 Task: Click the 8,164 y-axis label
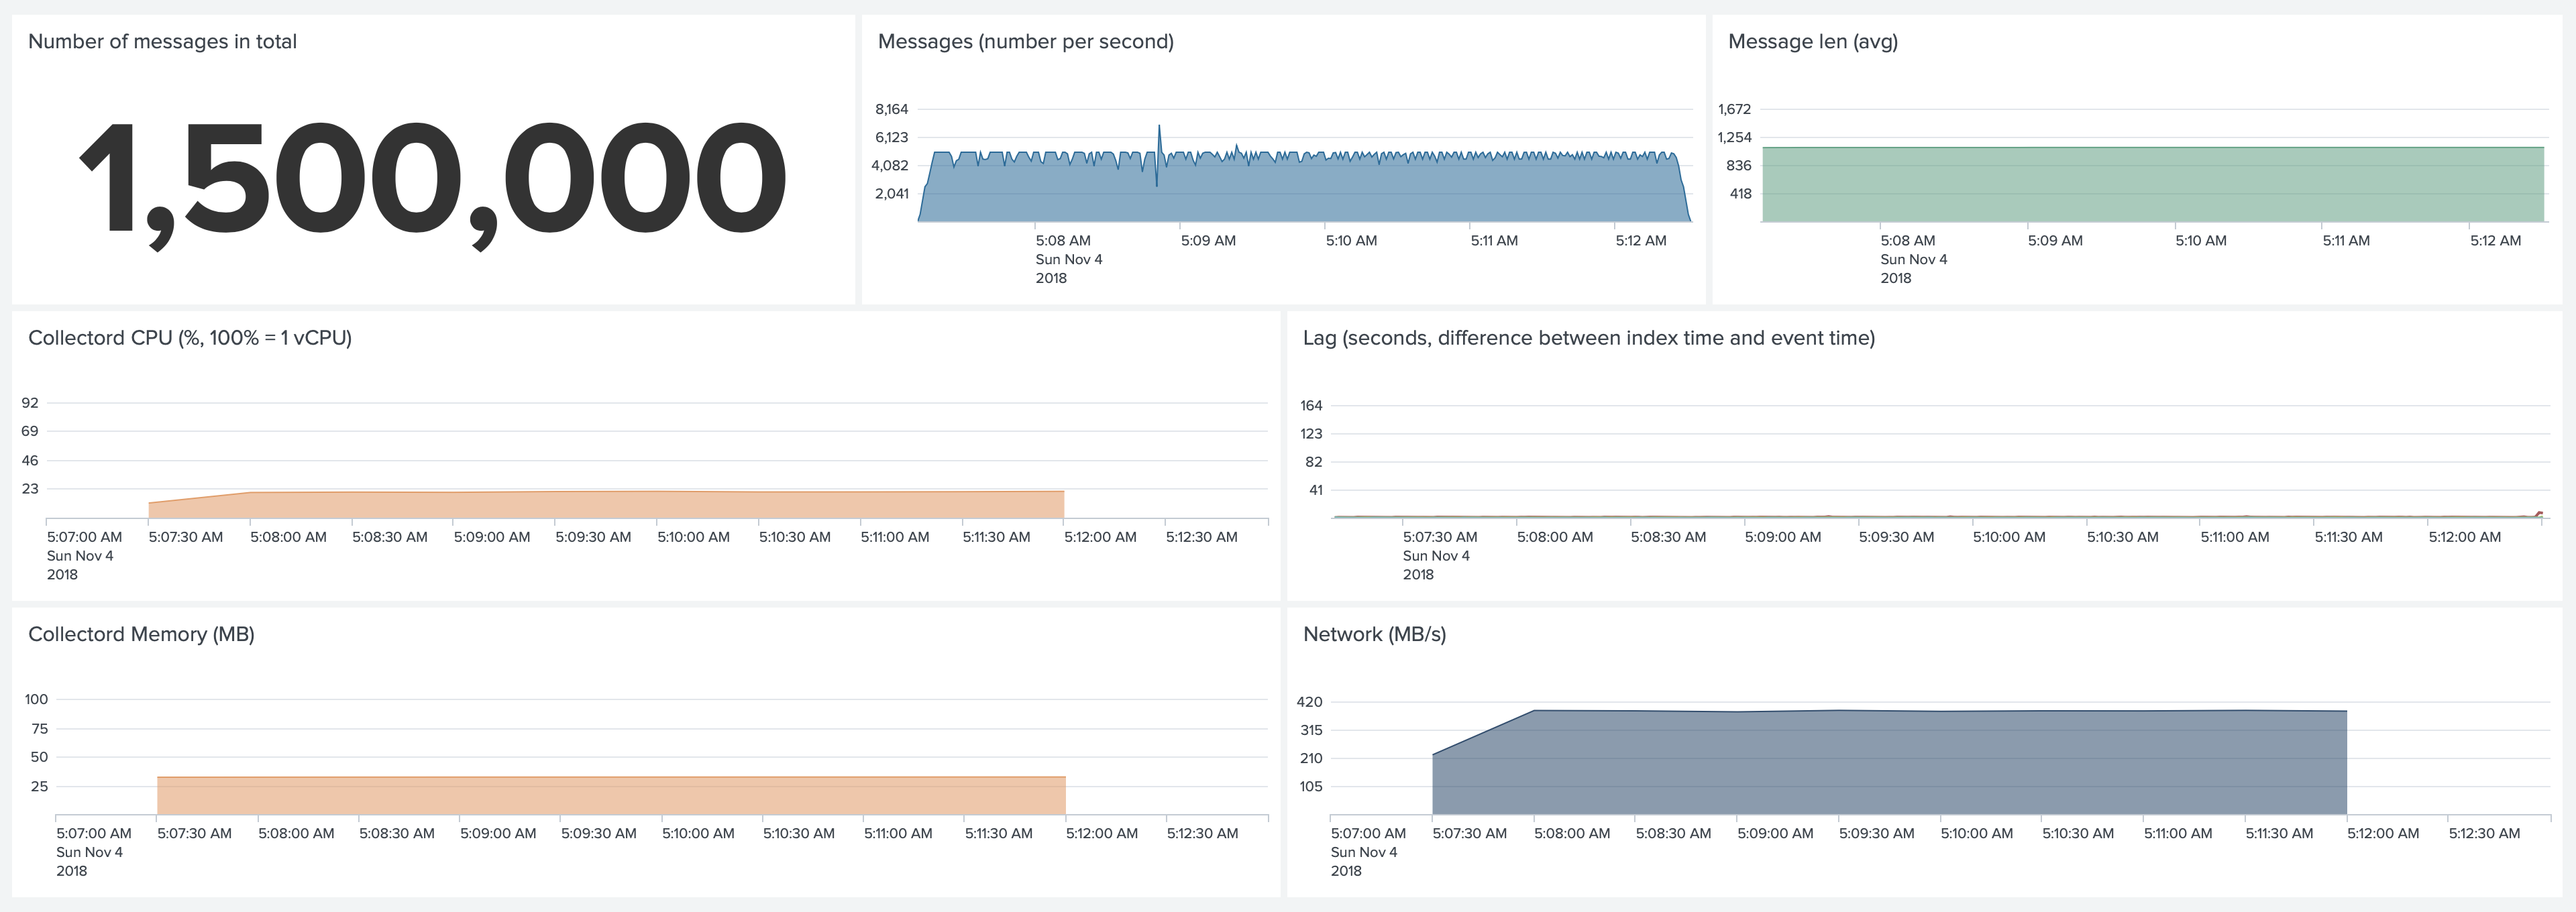click(891, 109)
